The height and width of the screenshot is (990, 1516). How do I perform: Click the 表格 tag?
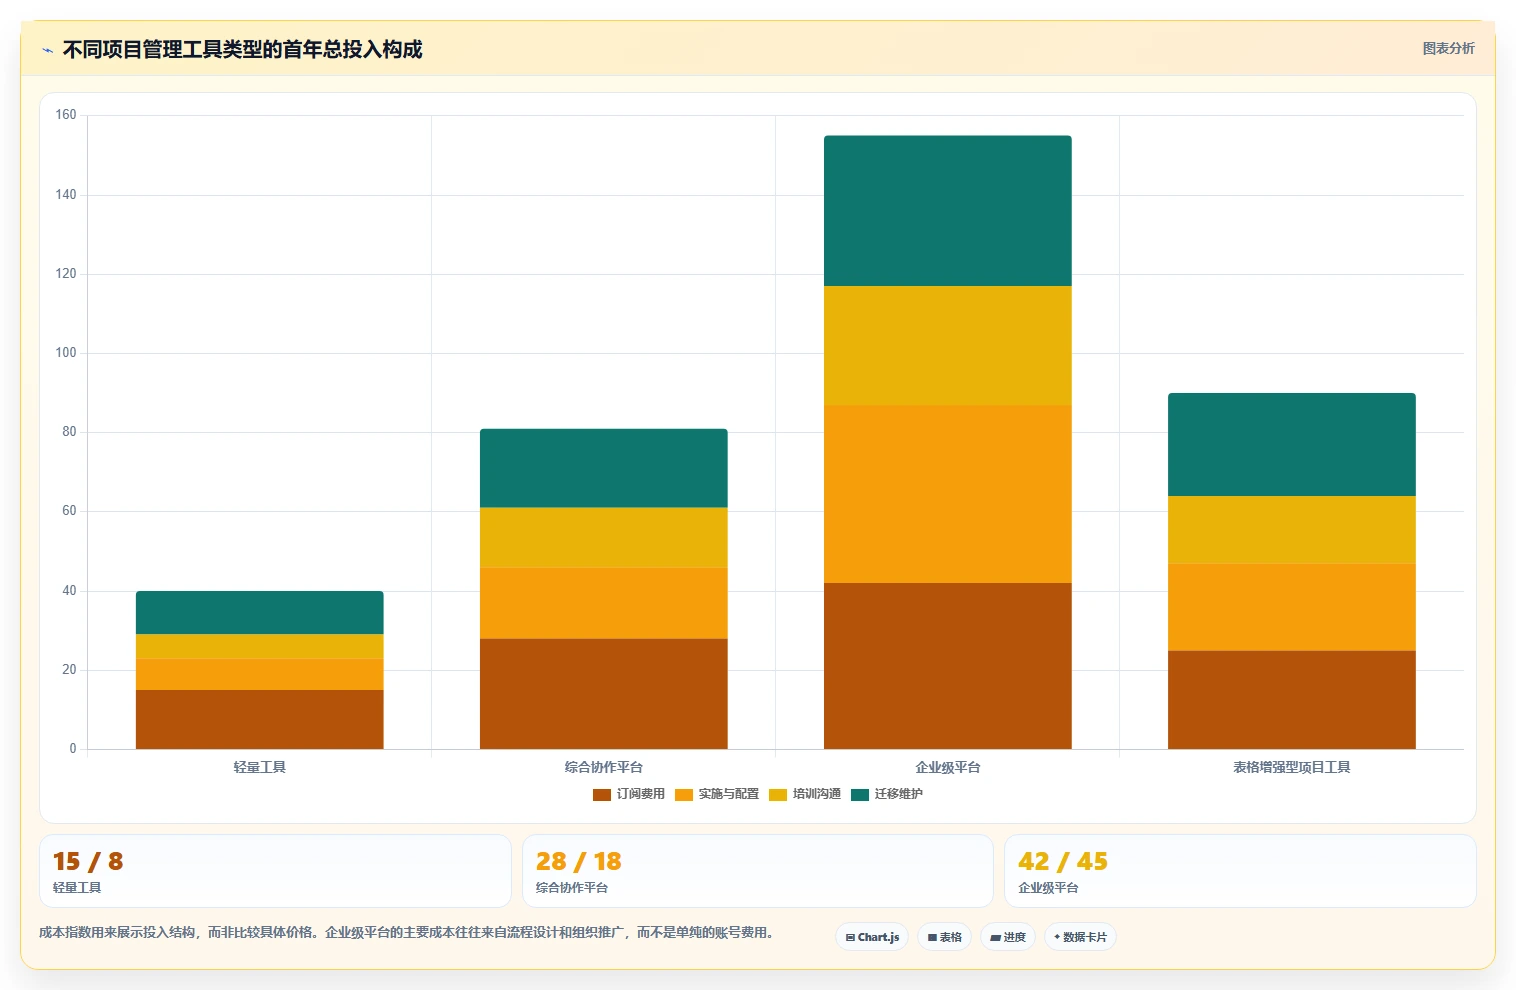[944, 937]
